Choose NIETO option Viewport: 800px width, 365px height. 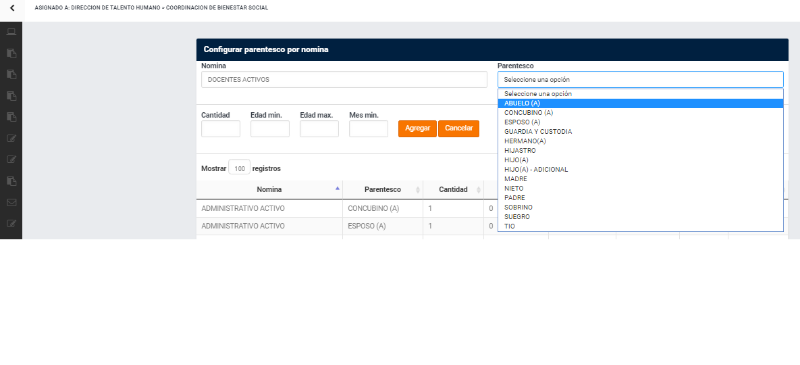[x=640, y=188]
